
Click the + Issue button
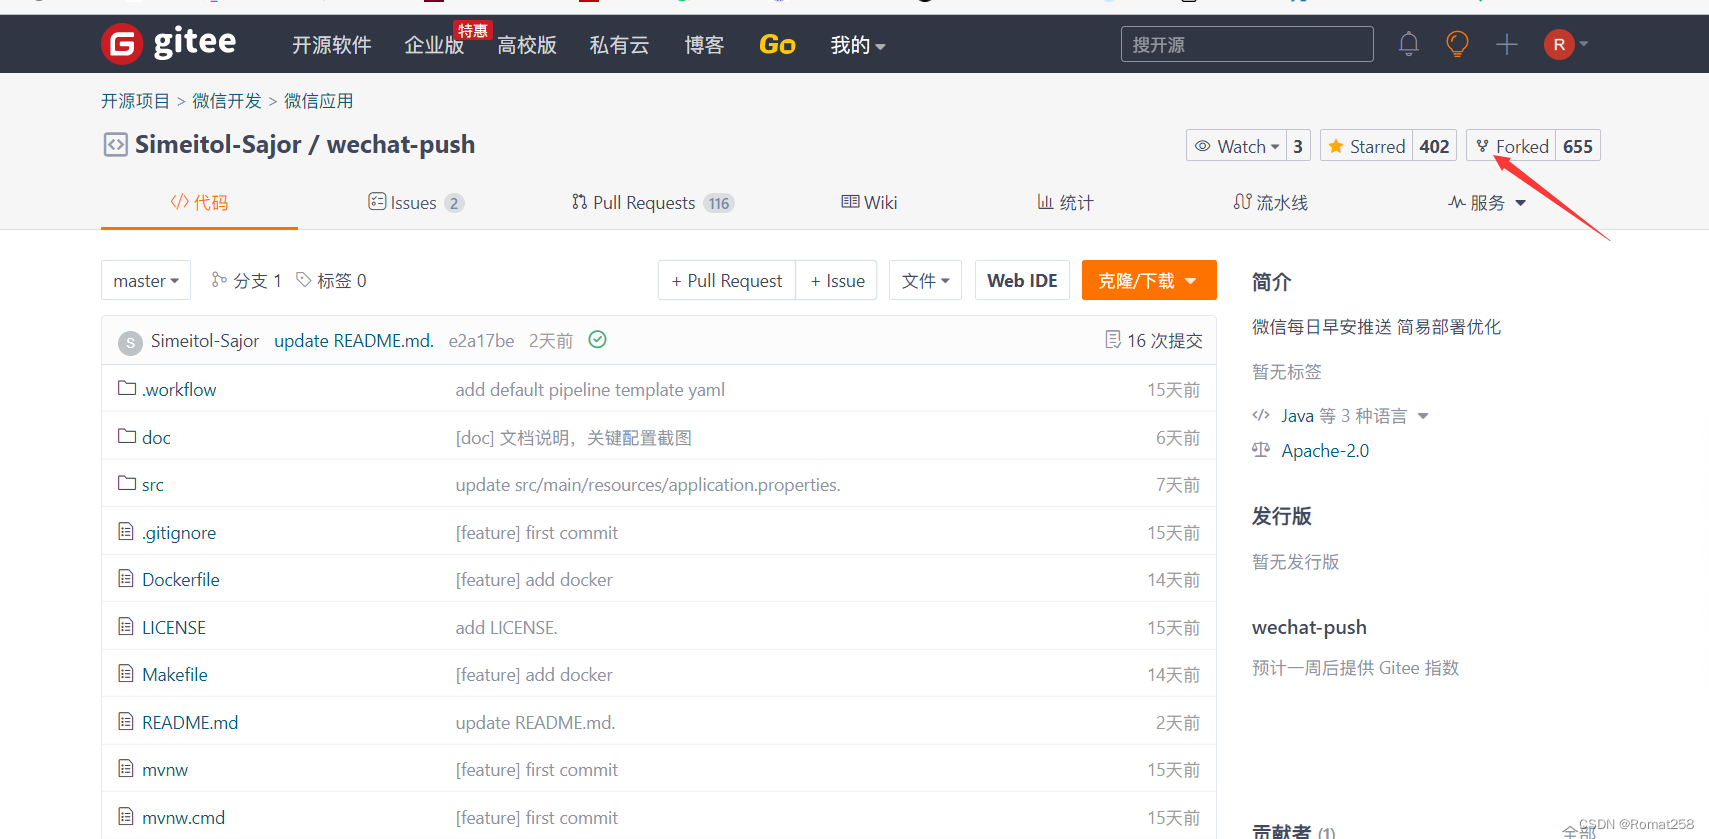pyautogui.click(x=837, y=280)
